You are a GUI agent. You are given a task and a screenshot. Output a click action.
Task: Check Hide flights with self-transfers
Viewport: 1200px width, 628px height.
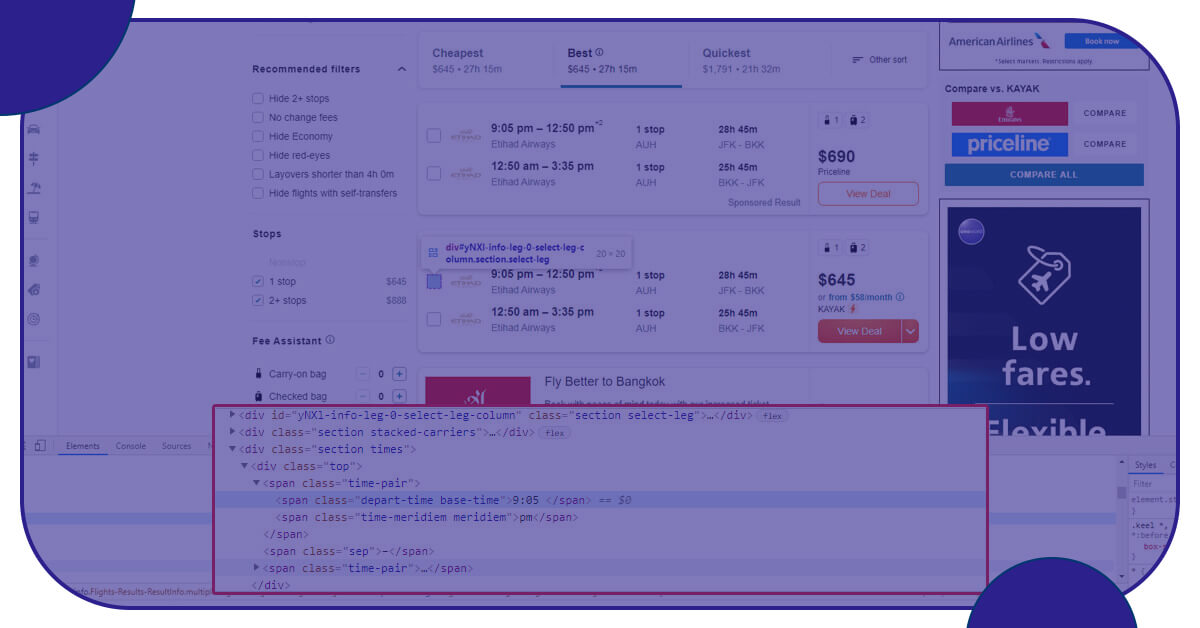click(258, 193)
